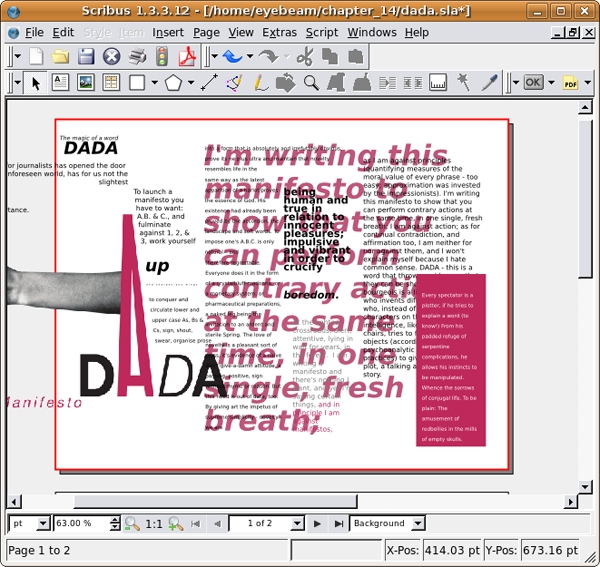The height and width of the screenshot is (567, 600).
Task: Export as PDF with Acrobat icon
Action: (x=187, y=57)
